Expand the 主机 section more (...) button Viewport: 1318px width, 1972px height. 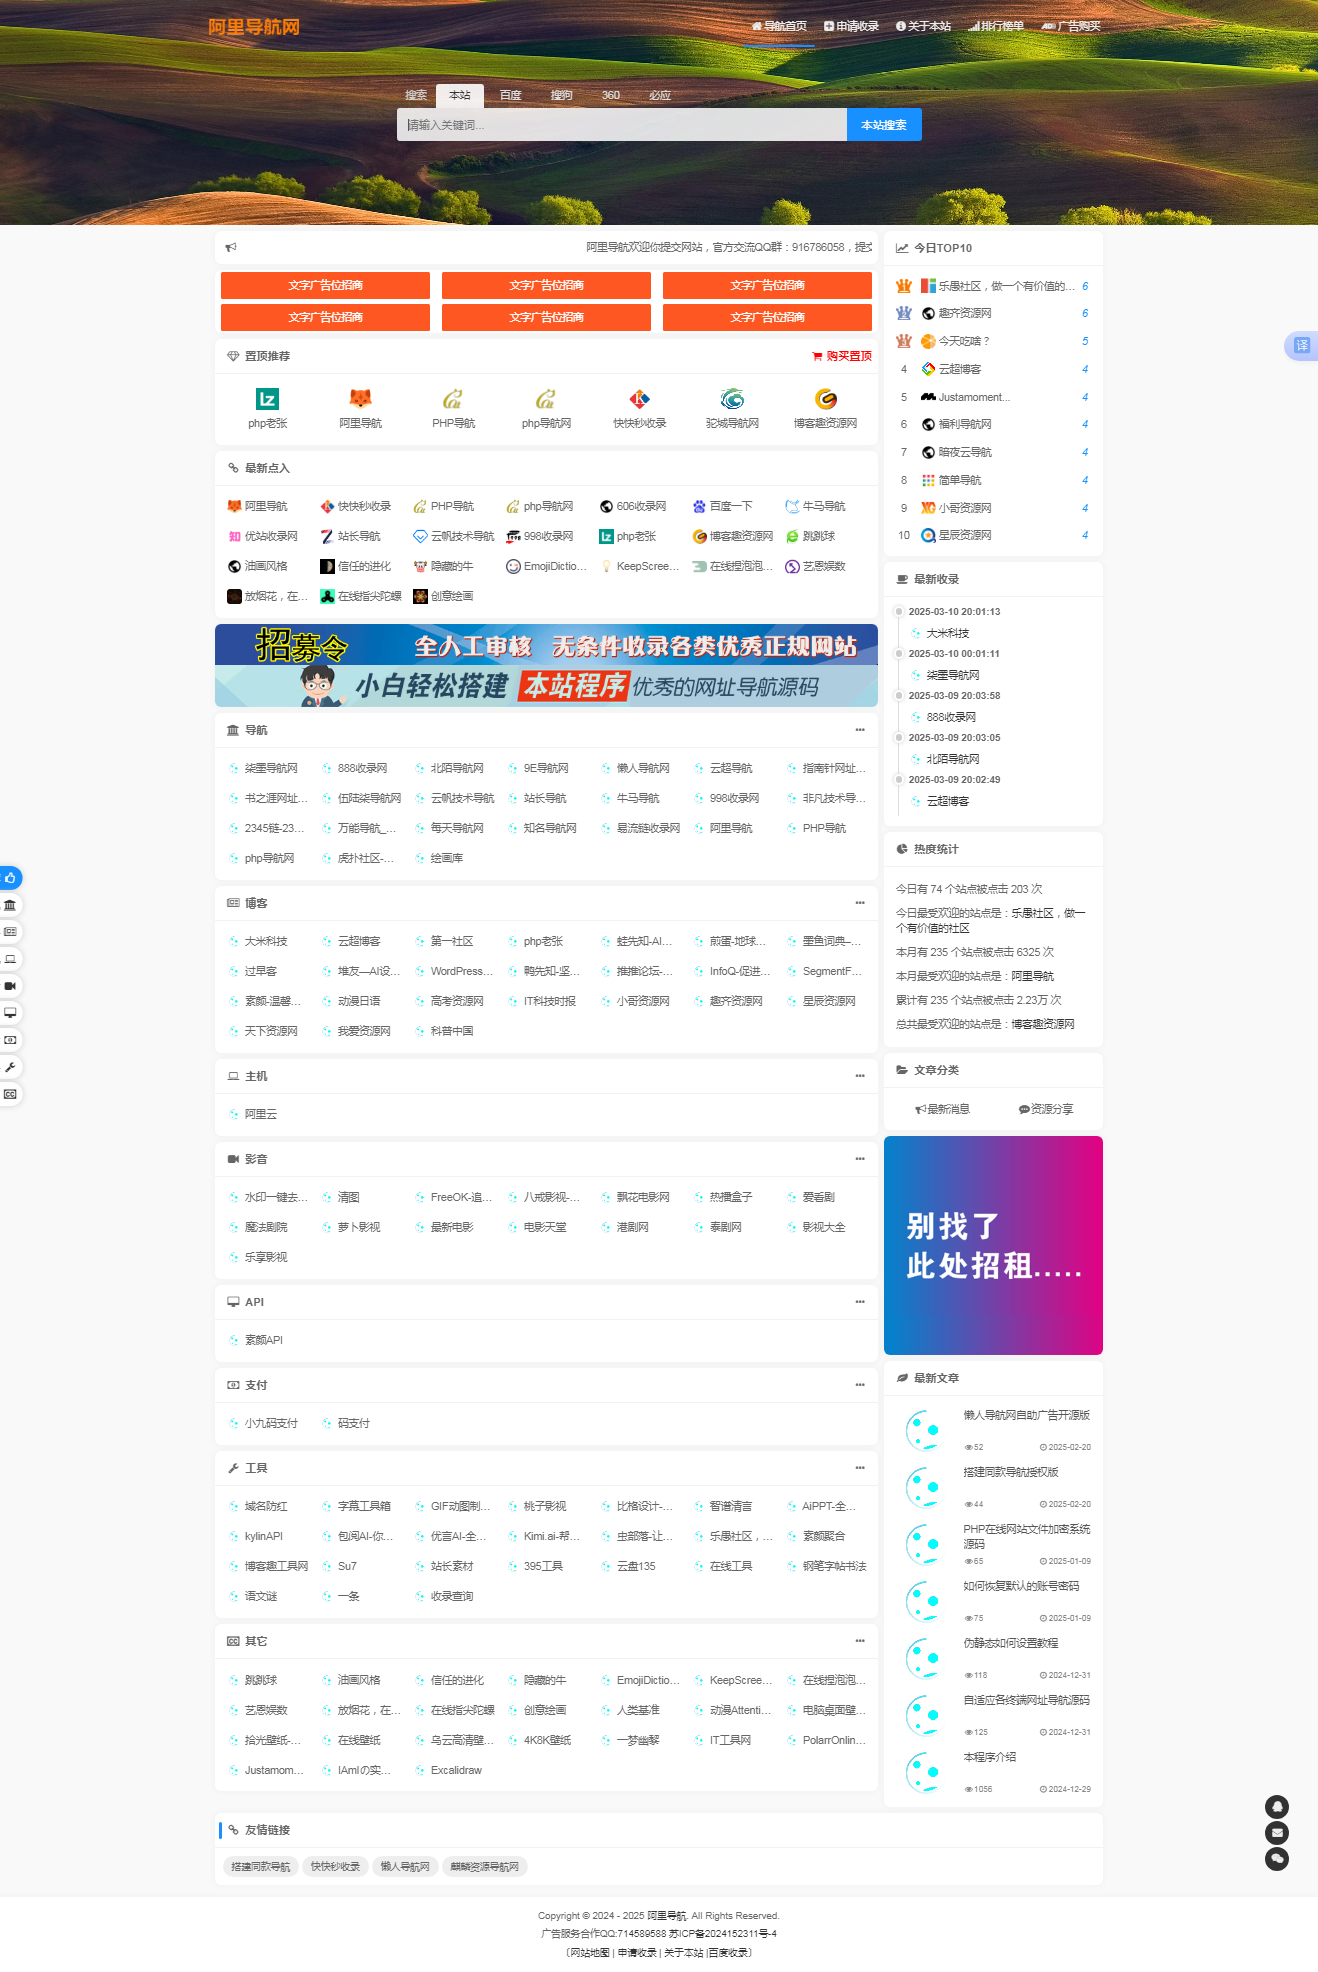pyautogui.click(x=859, y=1076)
